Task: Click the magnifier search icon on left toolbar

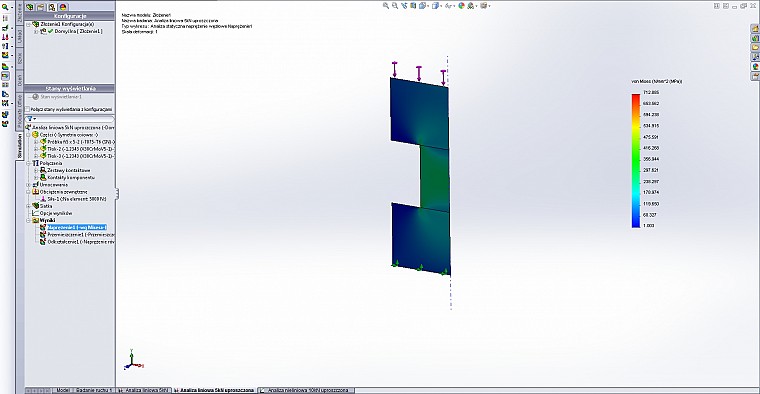Action: pyautogui.click(x=5, y=8)
